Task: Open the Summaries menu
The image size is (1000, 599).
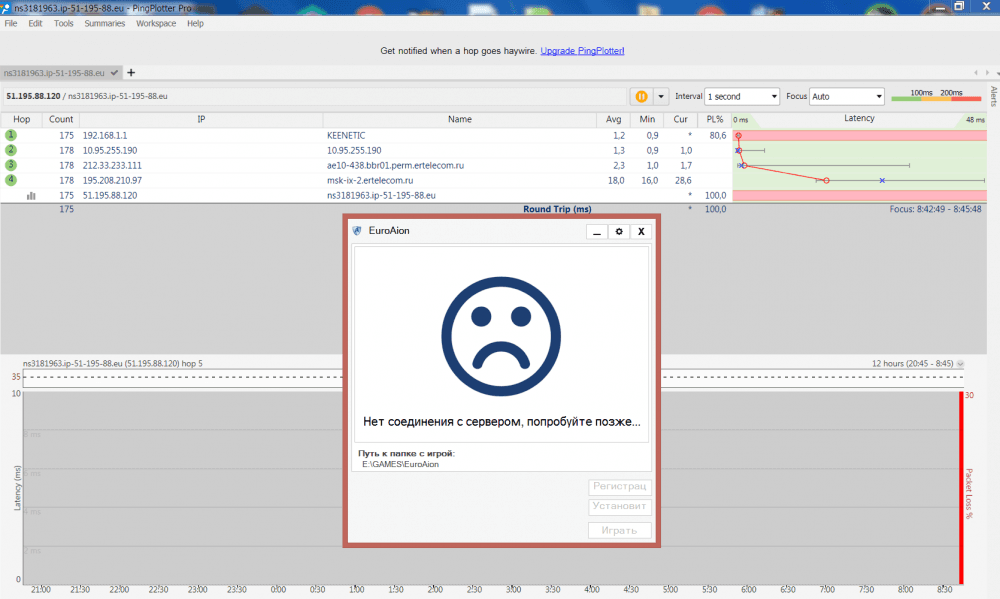Action: coord(105,23)
